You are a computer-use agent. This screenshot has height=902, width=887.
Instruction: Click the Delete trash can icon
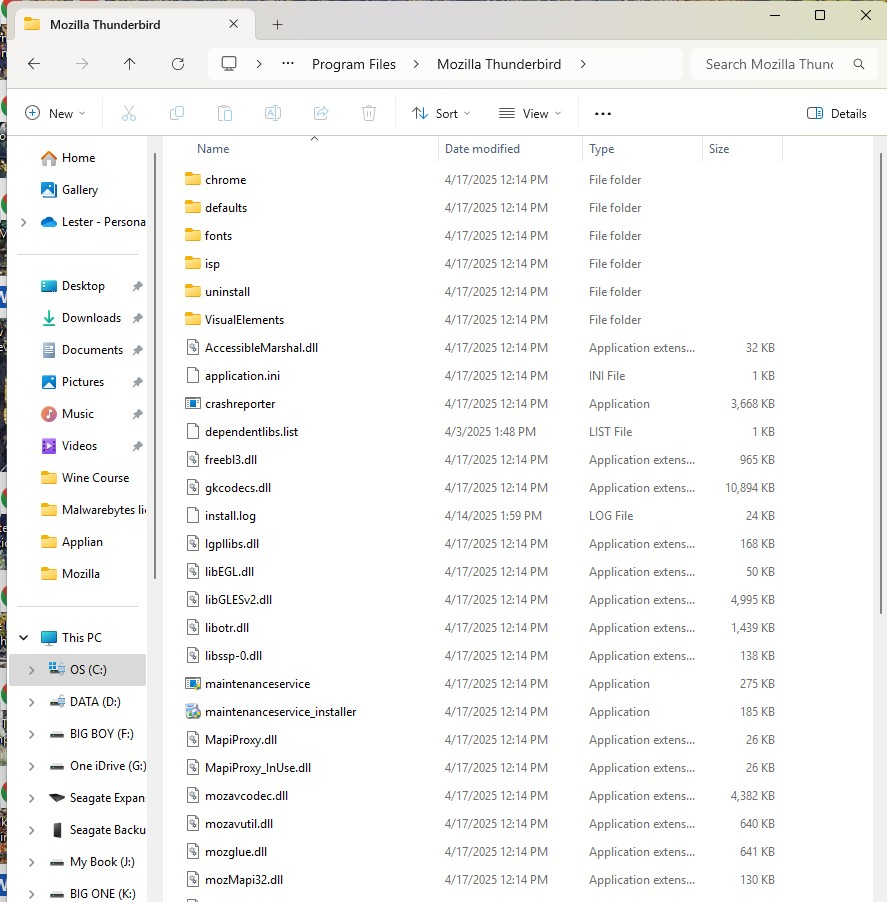pyautogui.click(x=369, y=113)
